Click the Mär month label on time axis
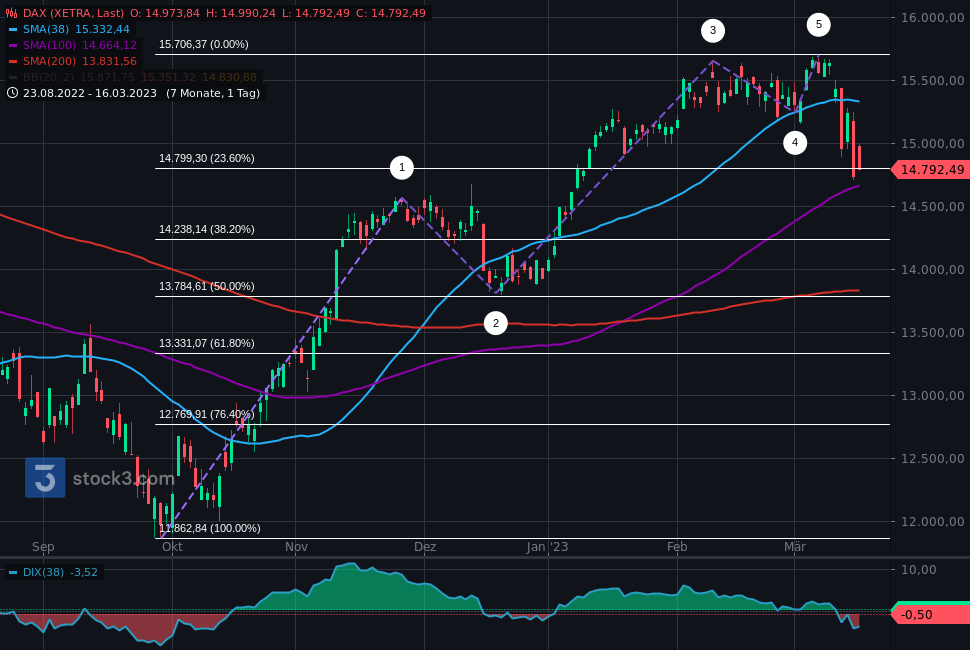The image size is (970, 650). pyautogui.click(x=795, y=547)
